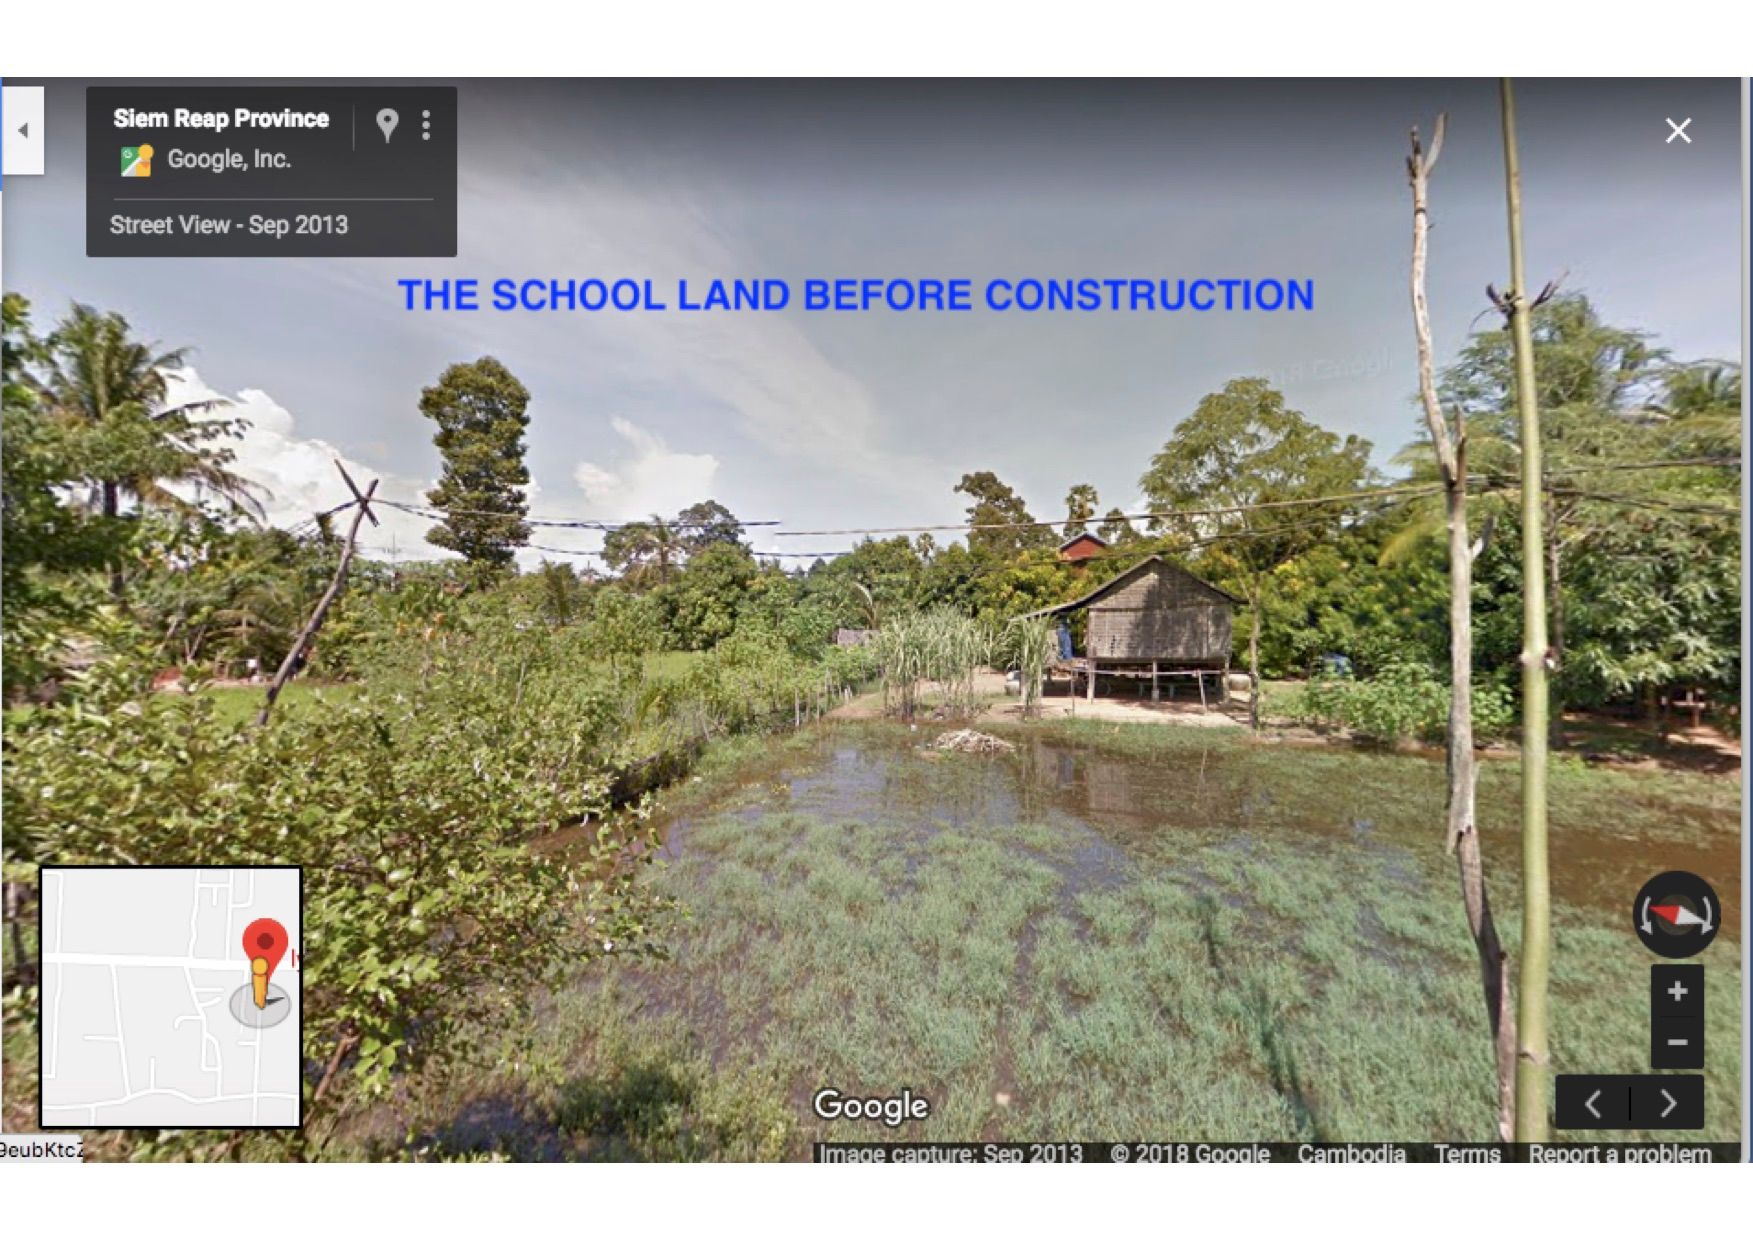The image size is (1753, 1240).
Task: Click the minimap to expand map
Action: click(171, 997)
